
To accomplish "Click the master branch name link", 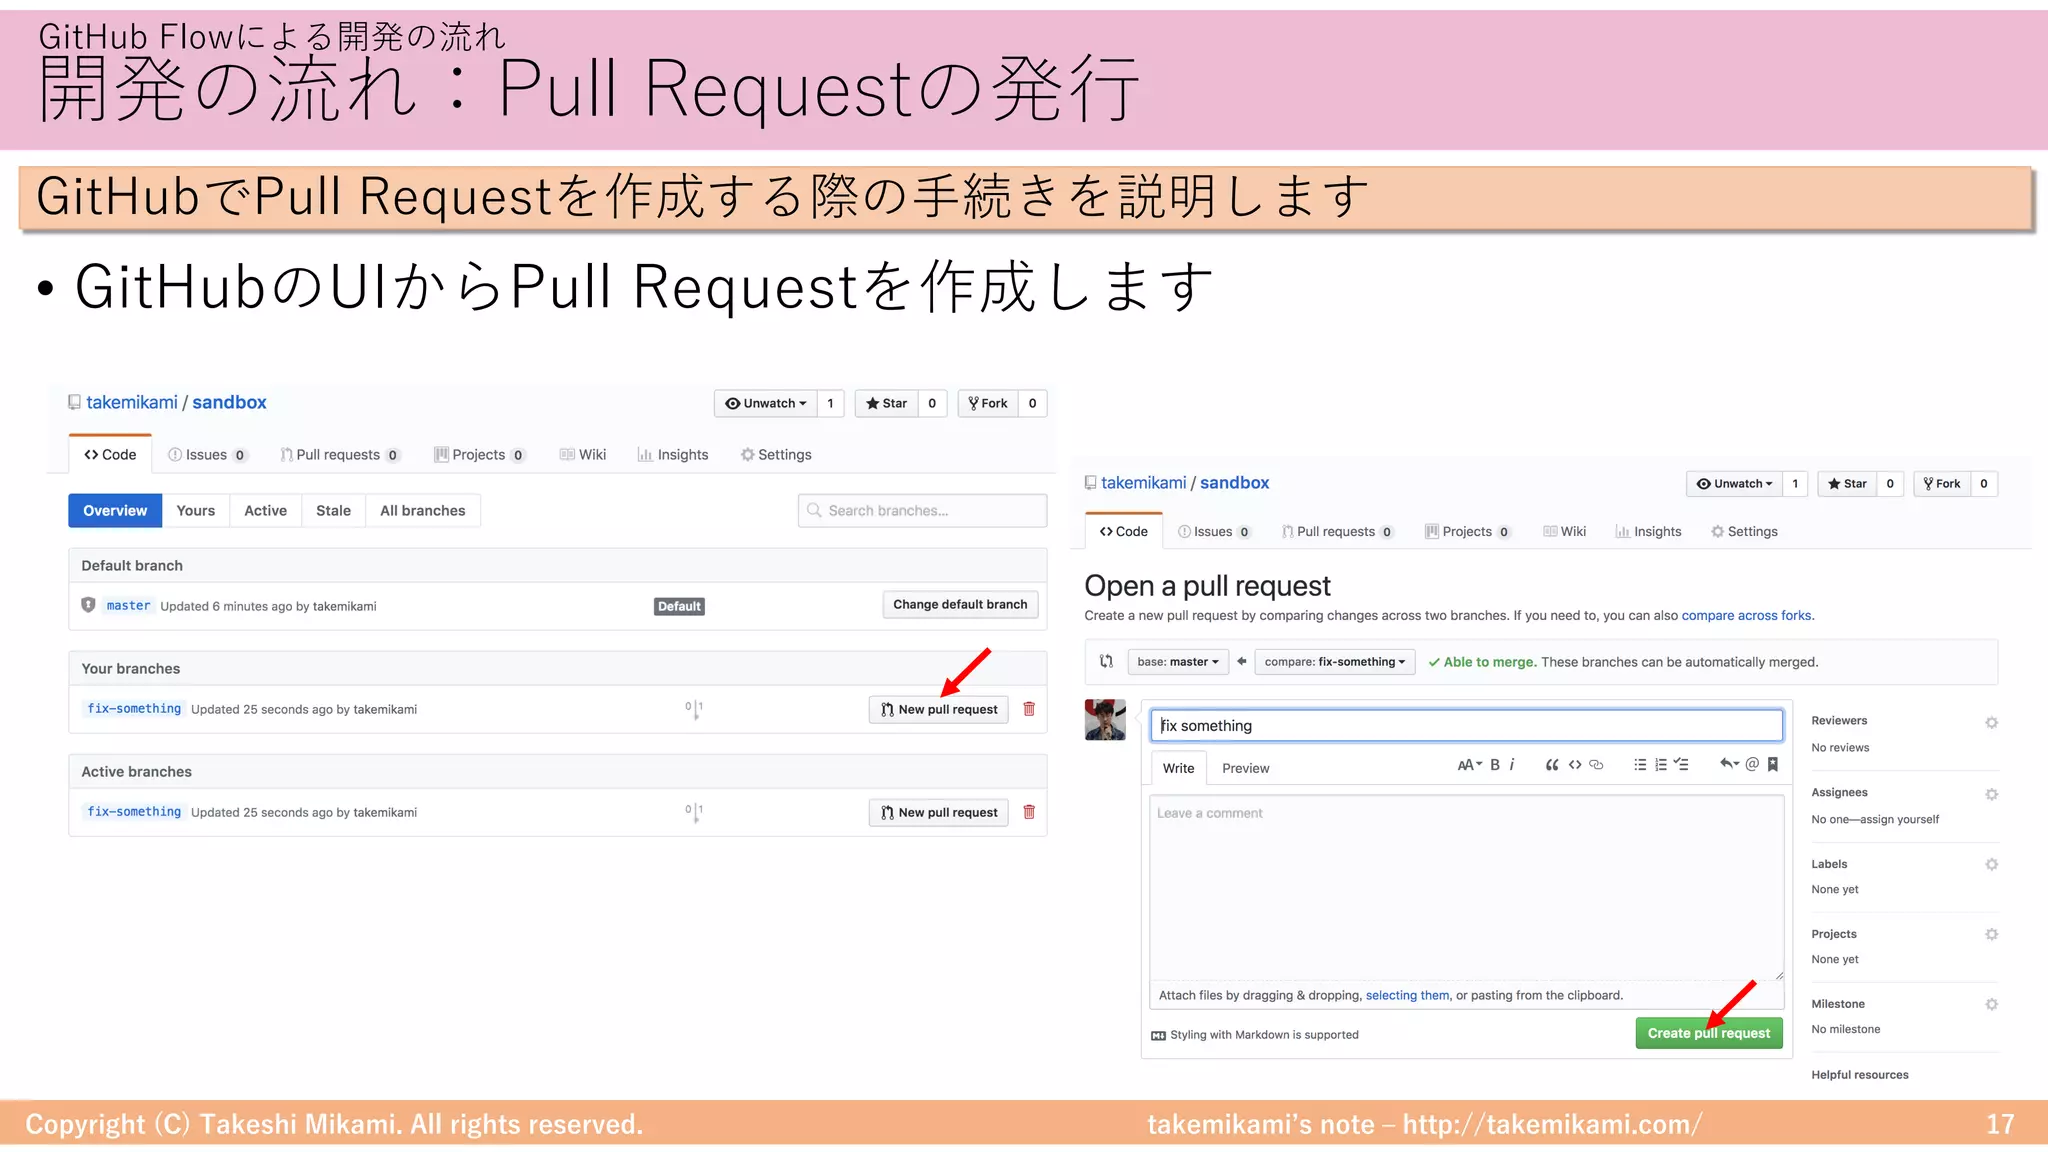I will pyautogui.click(x=128, y=606).
